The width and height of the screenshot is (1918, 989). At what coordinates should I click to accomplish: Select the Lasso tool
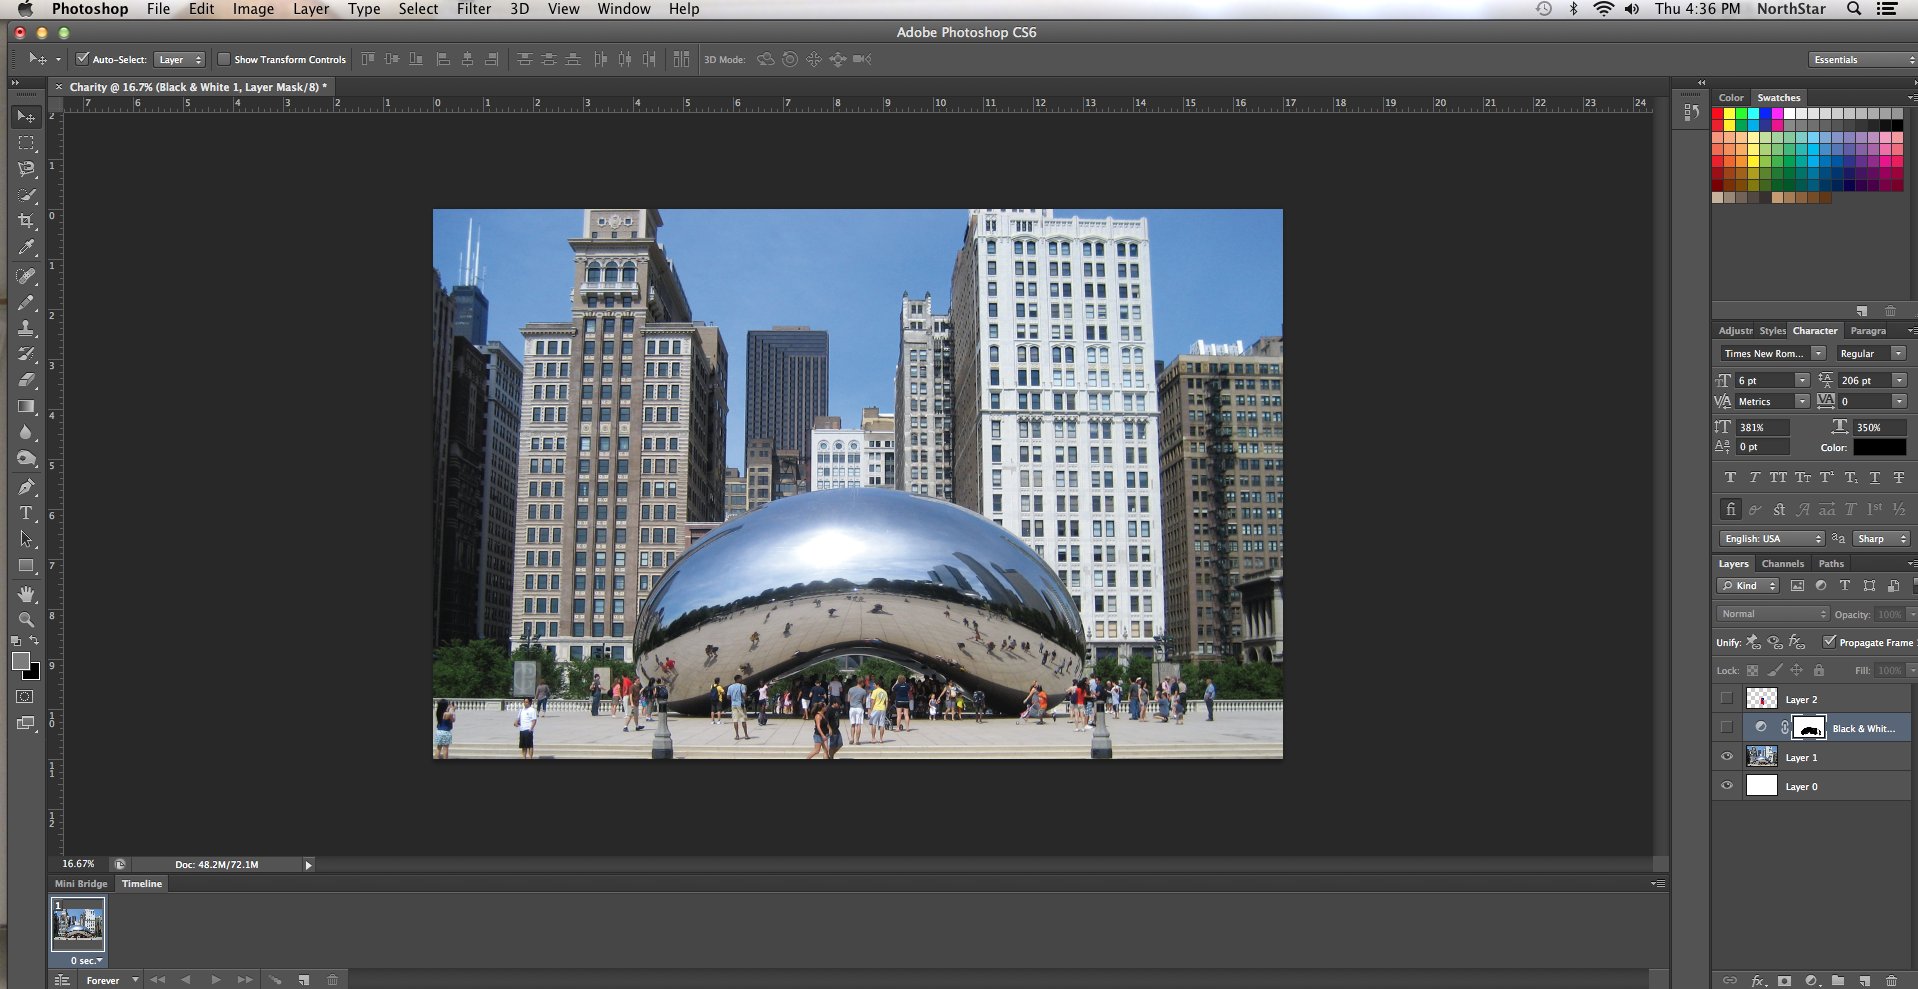coord(26,169)
